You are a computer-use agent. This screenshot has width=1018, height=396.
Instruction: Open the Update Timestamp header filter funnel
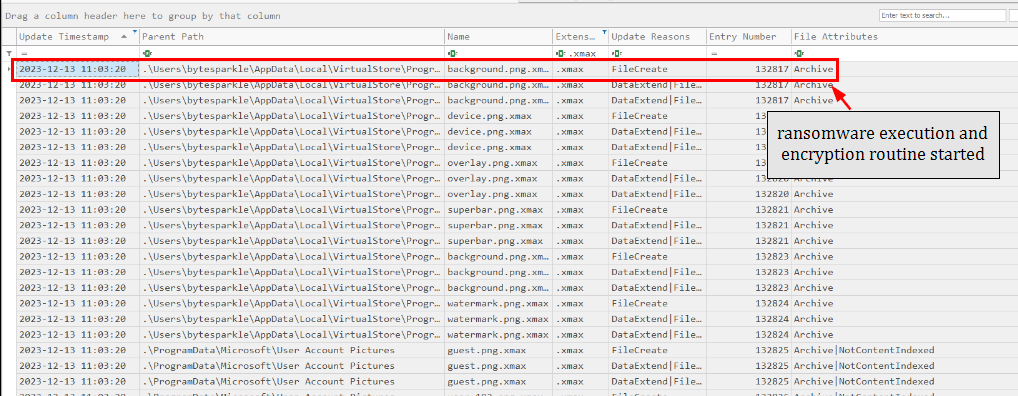tap(134, 31)
